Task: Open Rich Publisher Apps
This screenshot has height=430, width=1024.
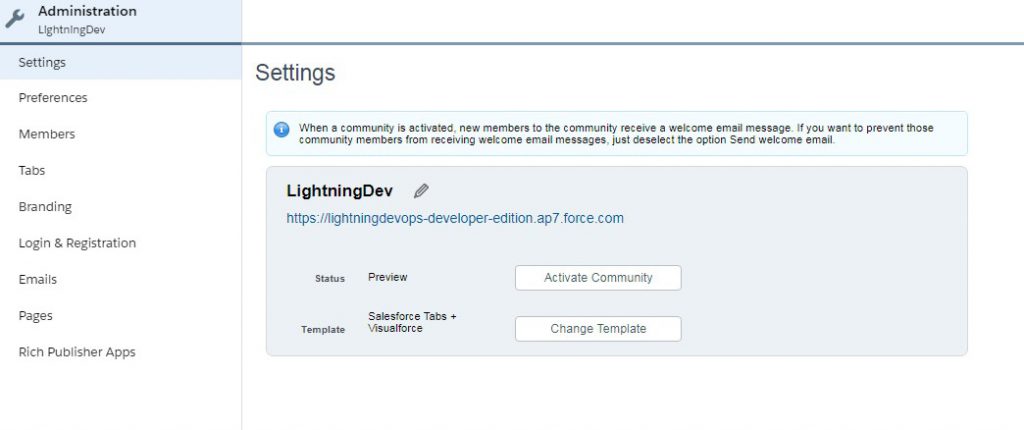Action: [x=77, y=352]
